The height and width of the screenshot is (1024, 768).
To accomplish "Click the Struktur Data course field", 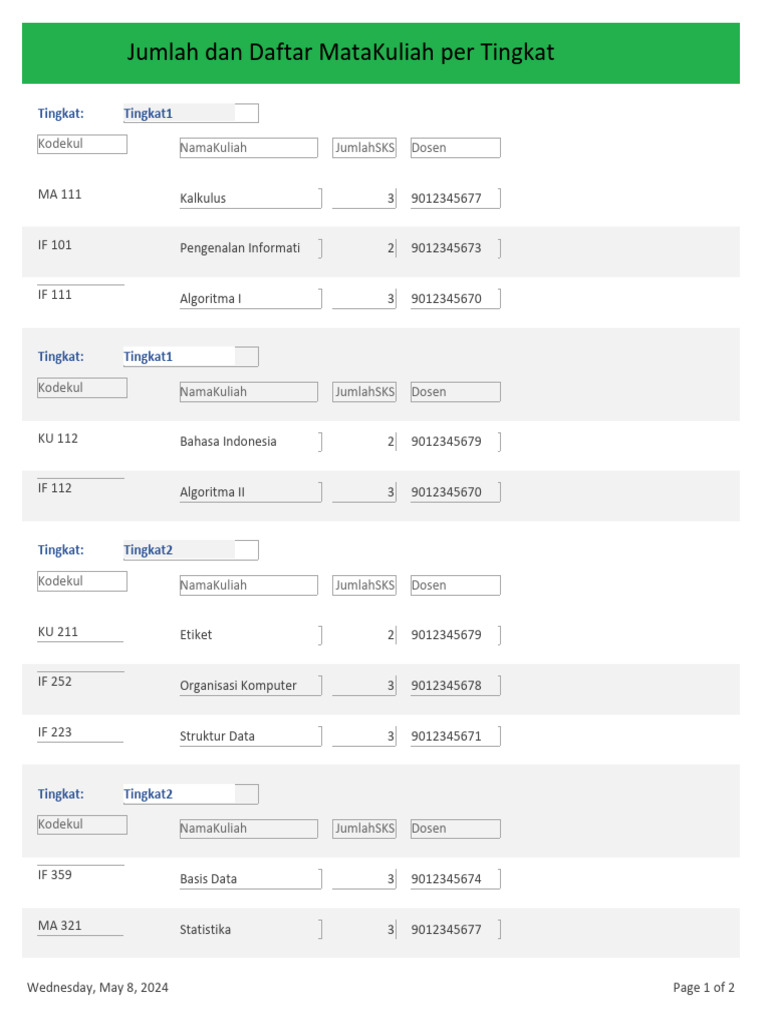I will click(x=250, y=736).
